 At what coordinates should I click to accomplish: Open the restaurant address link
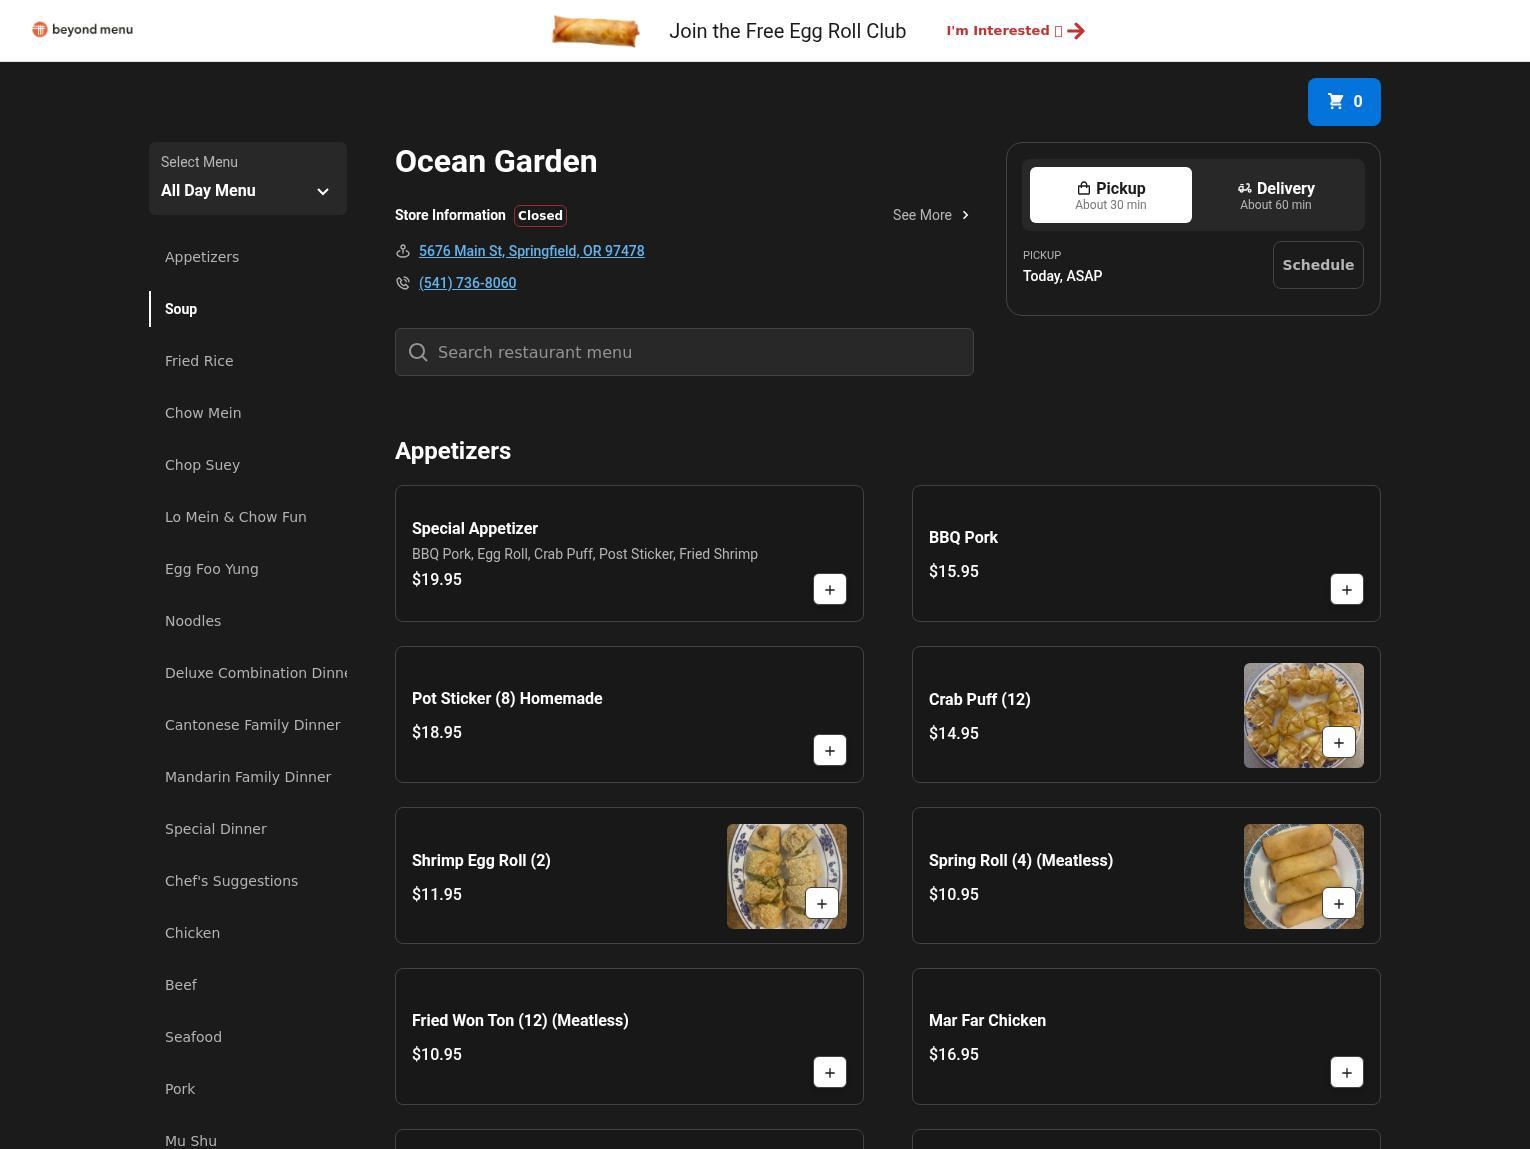[x=531, y=251]
